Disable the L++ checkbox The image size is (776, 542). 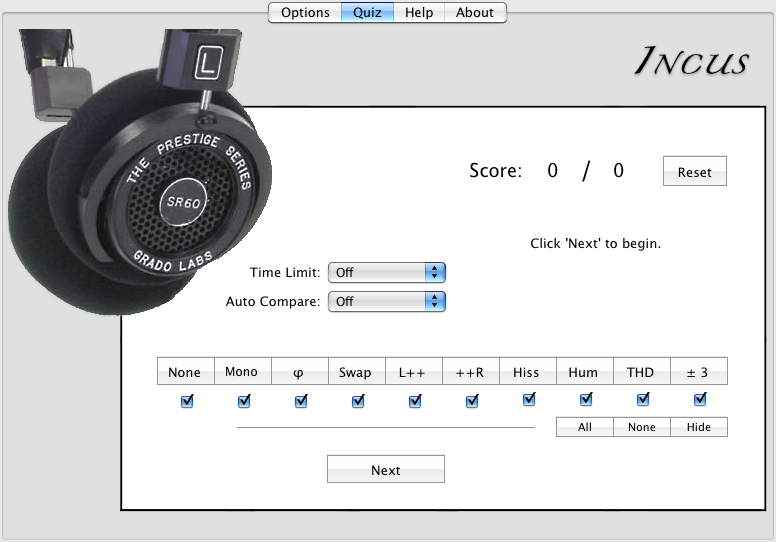click(x=415, y=401)
